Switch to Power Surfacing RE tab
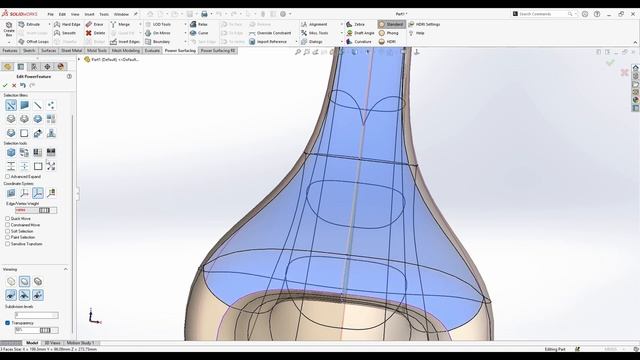 click(x=218, y=51)
